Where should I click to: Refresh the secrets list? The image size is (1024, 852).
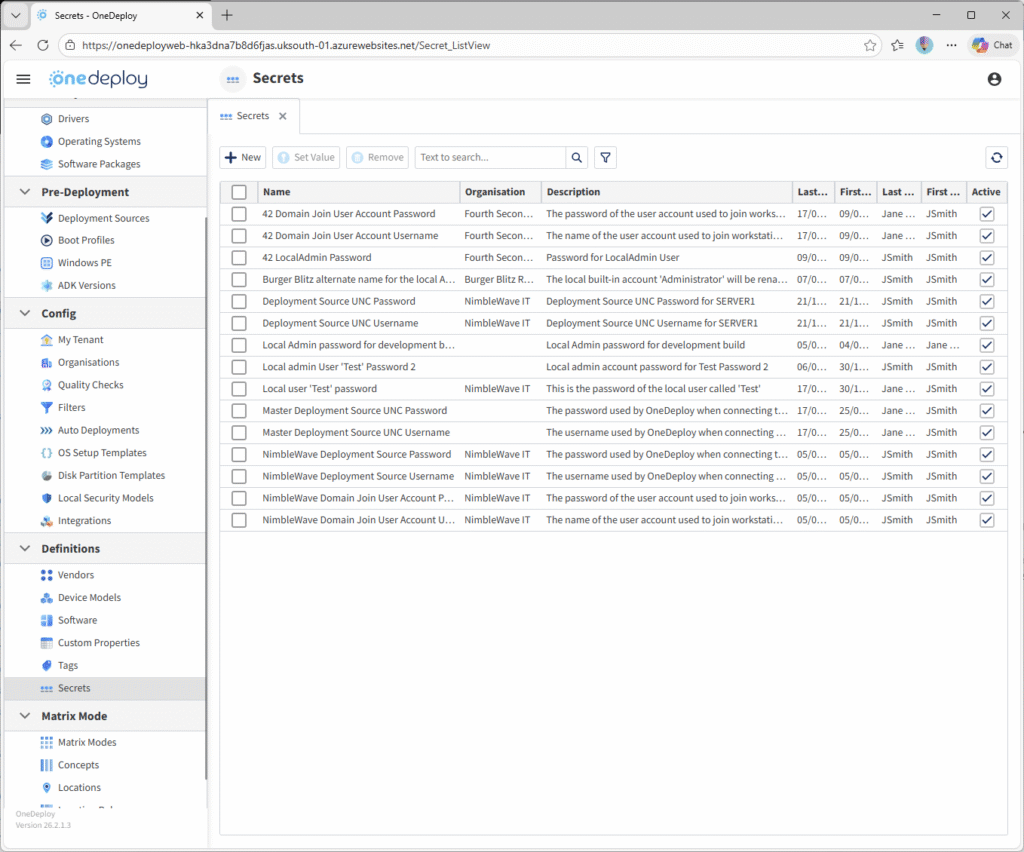point(997,157)
